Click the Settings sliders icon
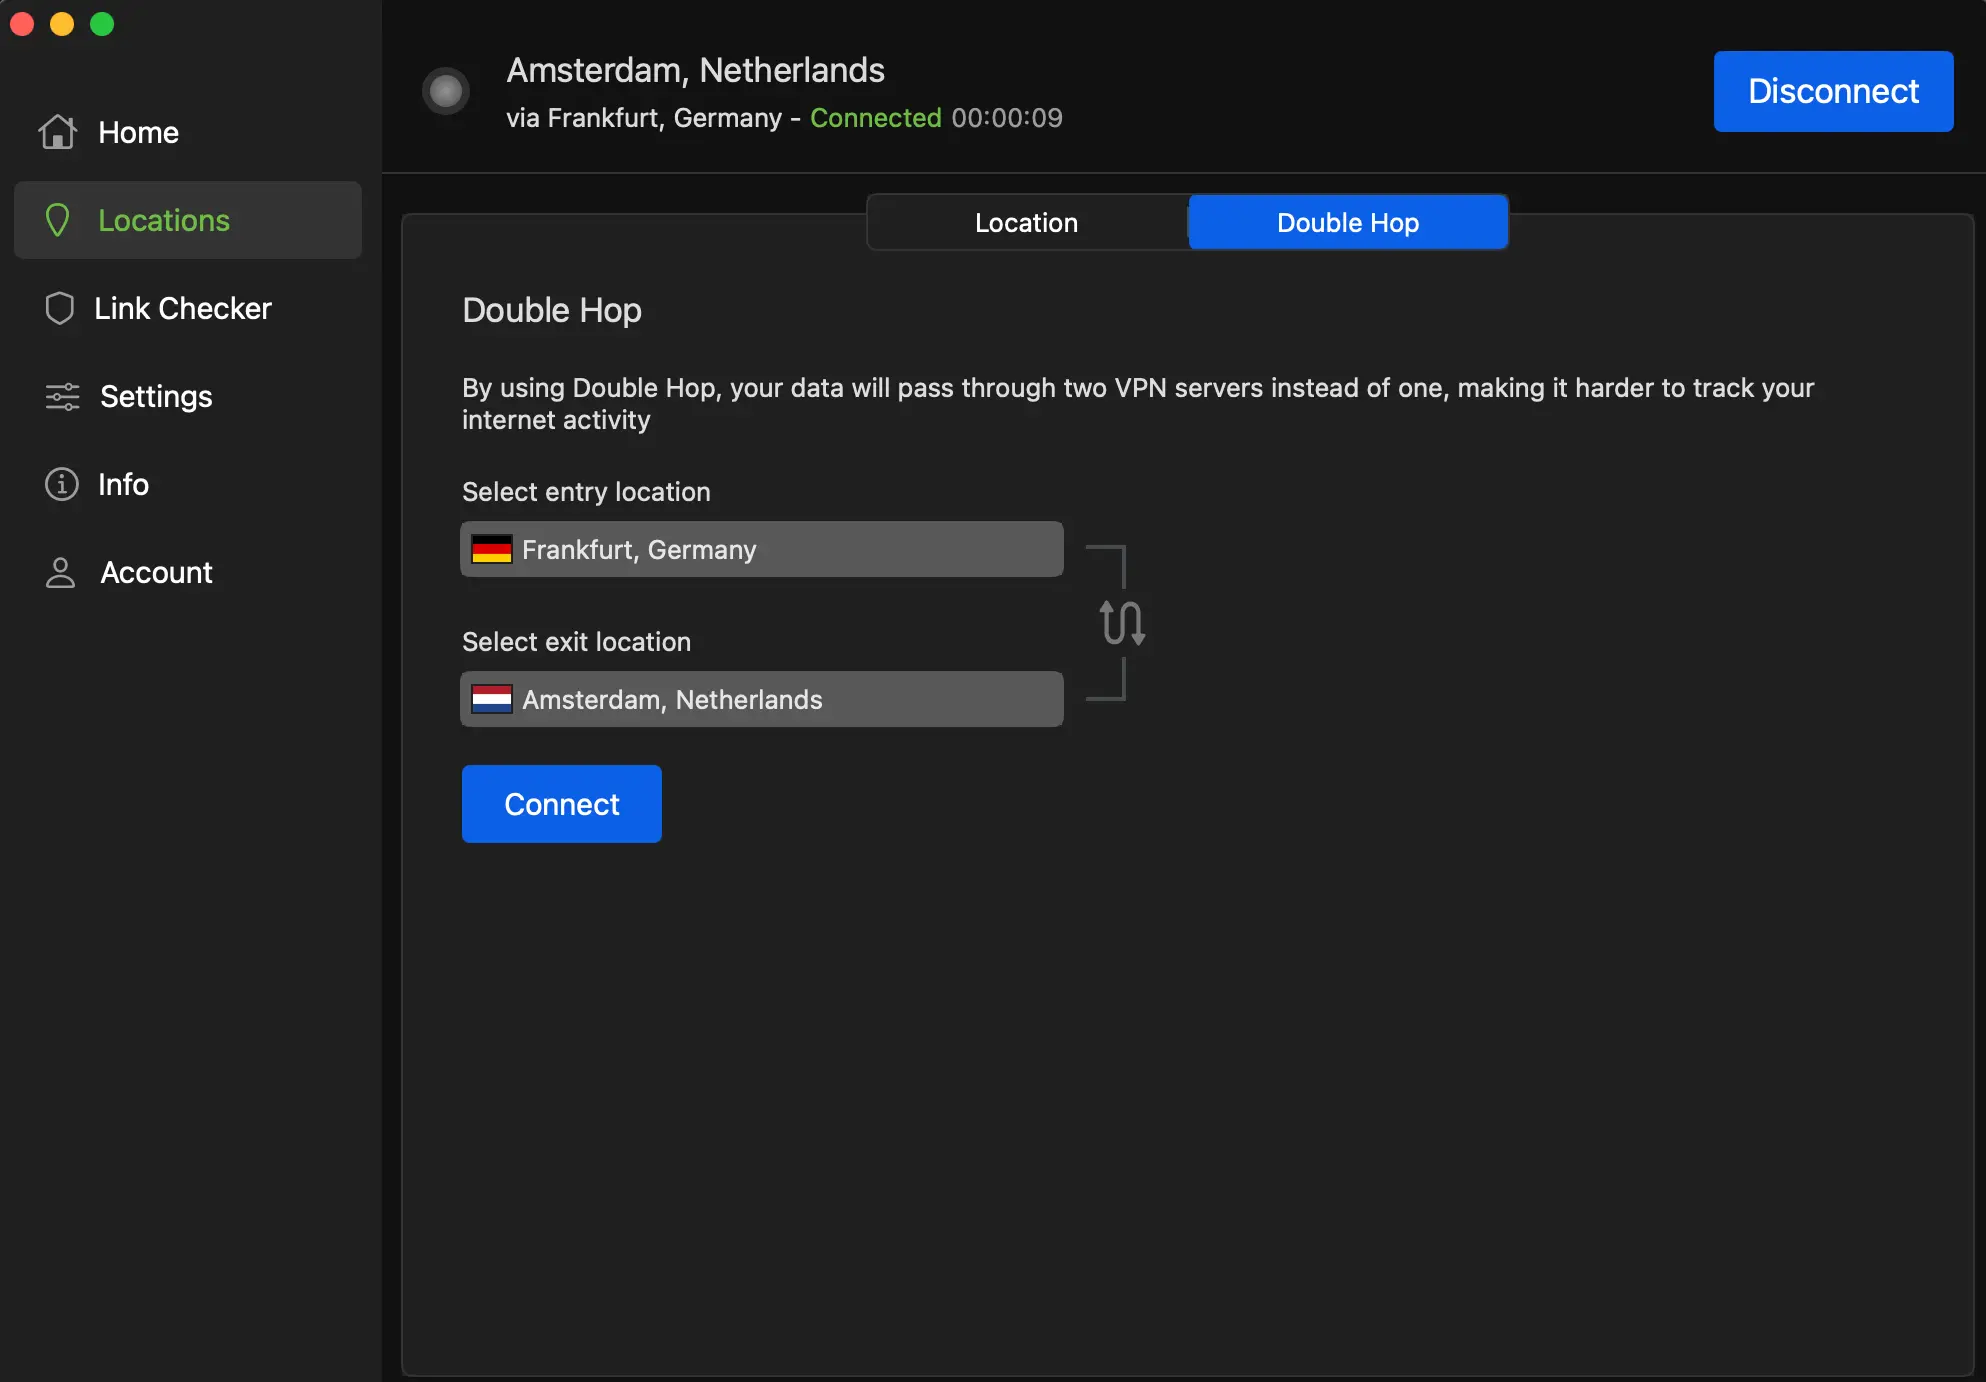Viewport: 1986px width, 1382px height. (60, 396)
